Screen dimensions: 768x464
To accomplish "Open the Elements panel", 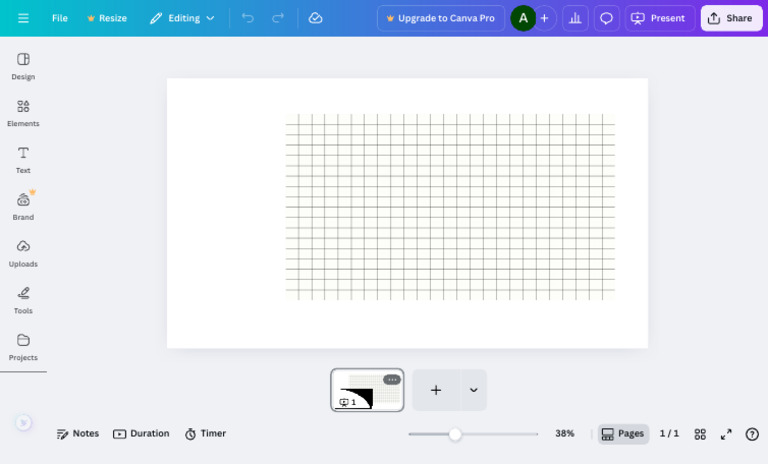I will tap(23, 113).
